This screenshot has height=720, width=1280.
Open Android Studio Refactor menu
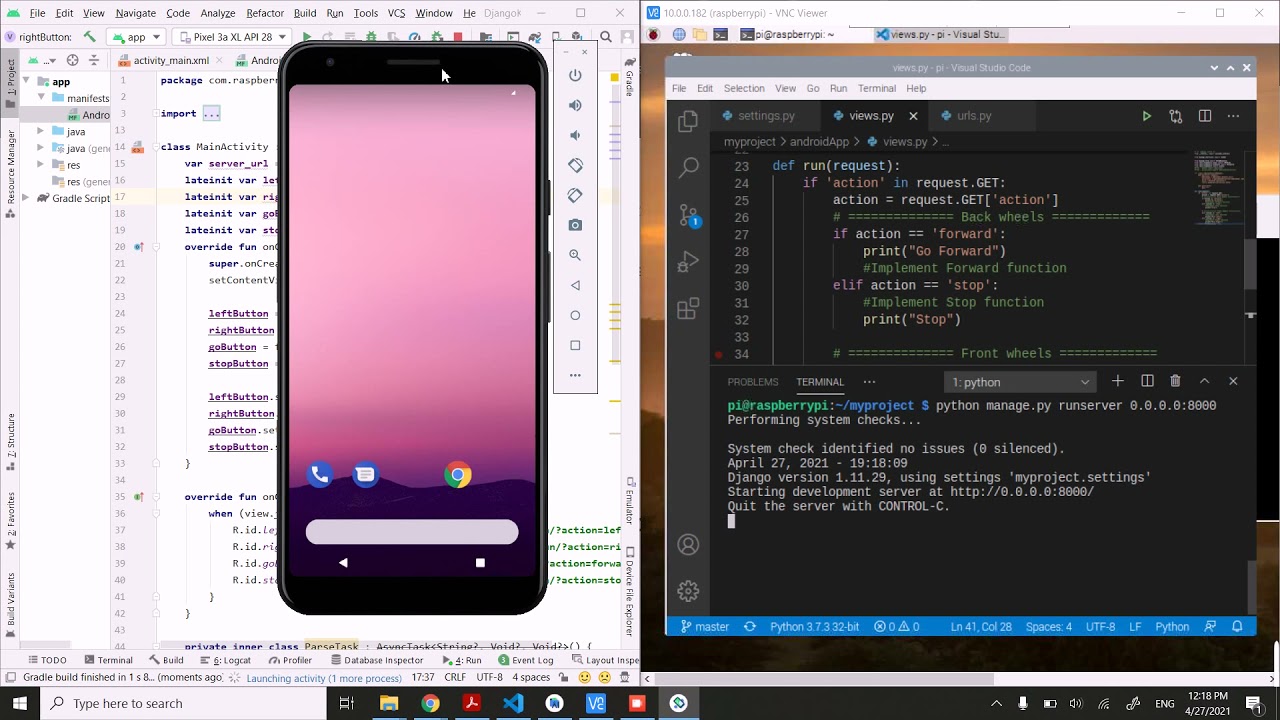[265, 13]
